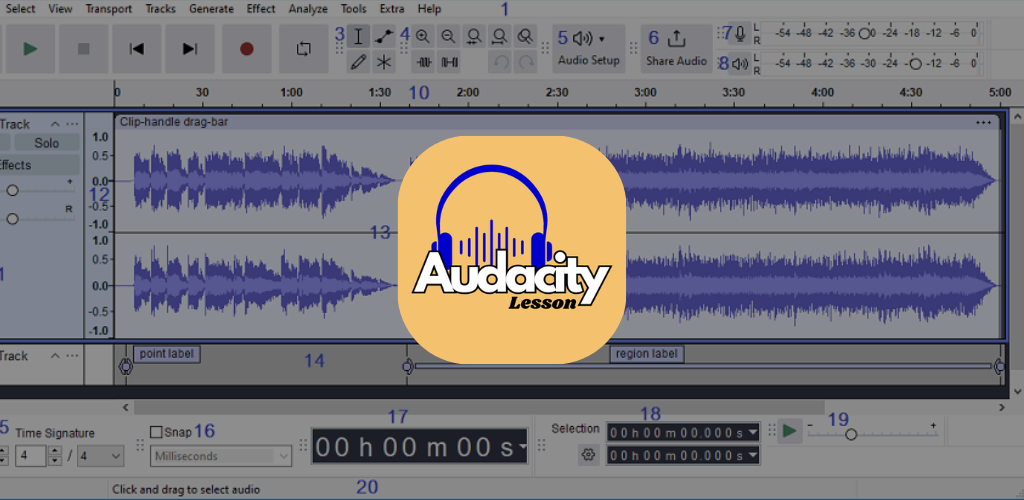This screenshot has height=500, width=1024.
Task: Open the Selection settings gear icon
Action: point(588,455)
